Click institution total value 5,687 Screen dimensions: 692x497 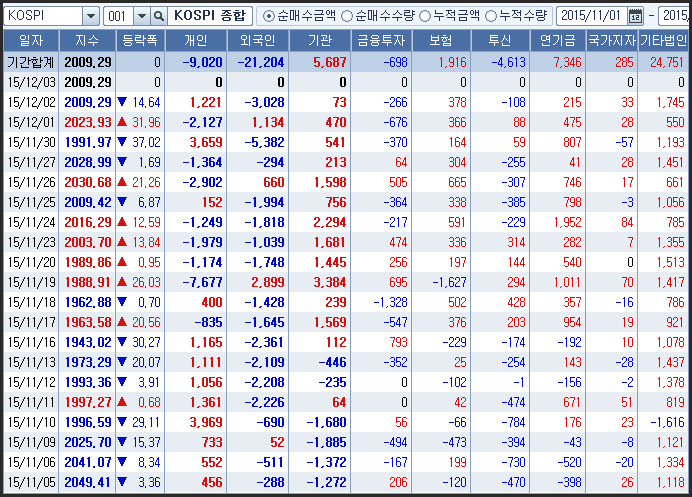[x=330, y=62]
